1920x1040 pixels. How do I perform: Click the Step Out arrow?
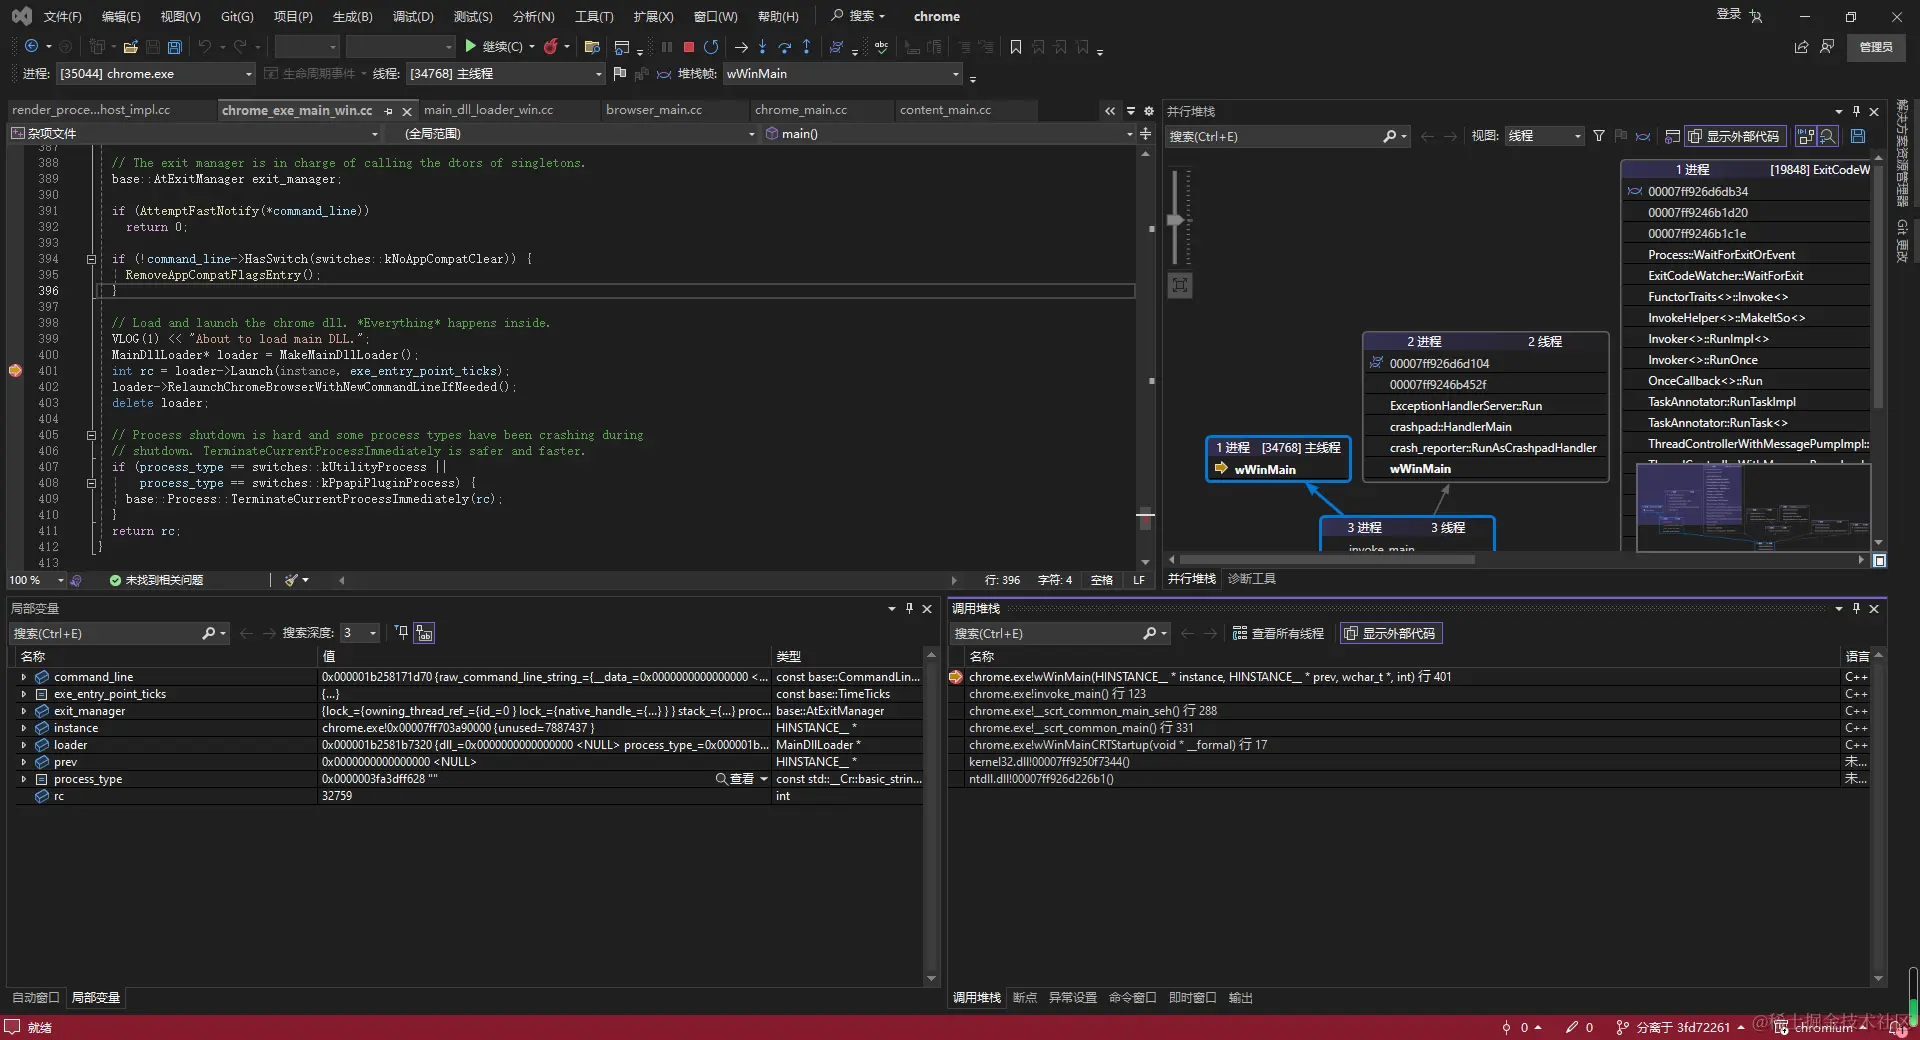pyautogui.click(x=807, y=46)
